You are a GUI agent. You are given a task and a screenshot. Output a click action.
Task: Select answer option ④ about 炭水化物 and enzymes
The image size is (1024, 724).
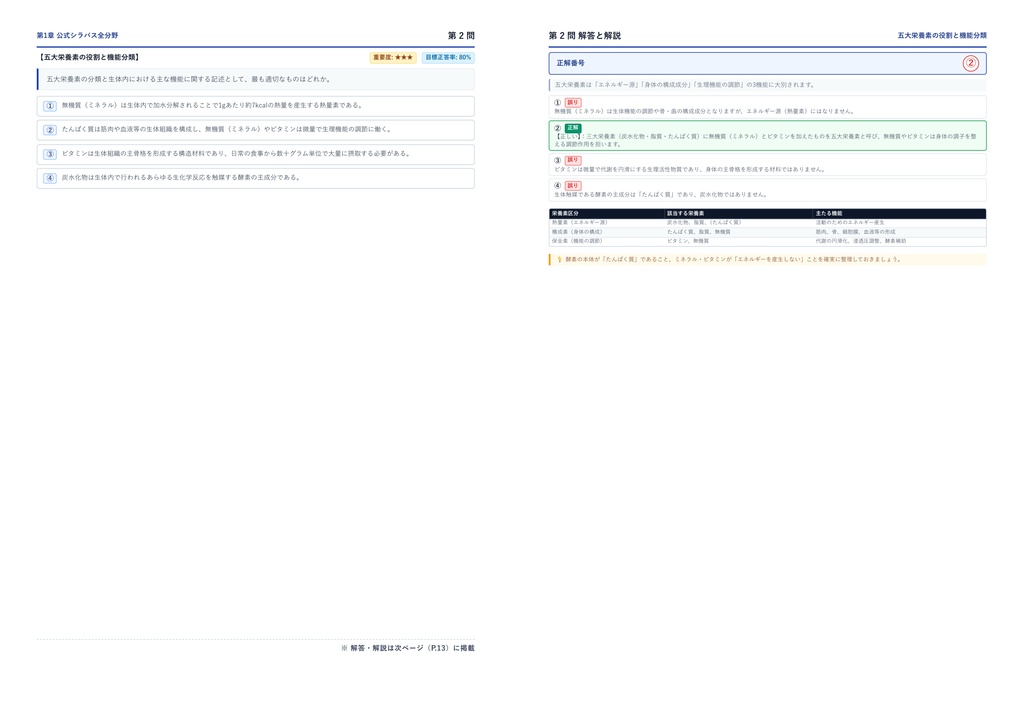tap(255, 178)
